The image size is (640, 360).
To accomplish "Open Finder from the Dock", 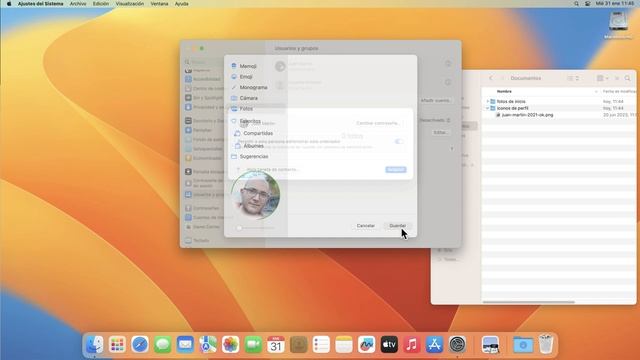I will tap(95, 345).
